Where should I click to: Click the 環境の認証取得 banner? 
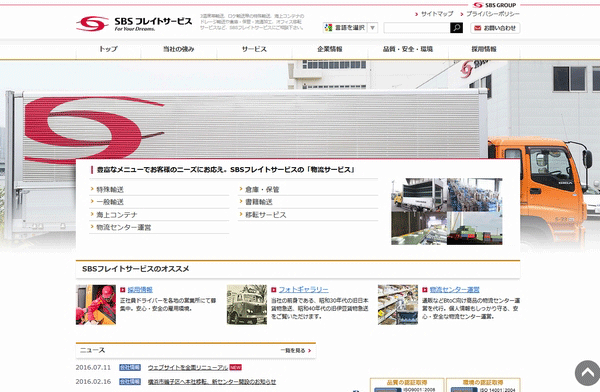(x=483, y=385)
